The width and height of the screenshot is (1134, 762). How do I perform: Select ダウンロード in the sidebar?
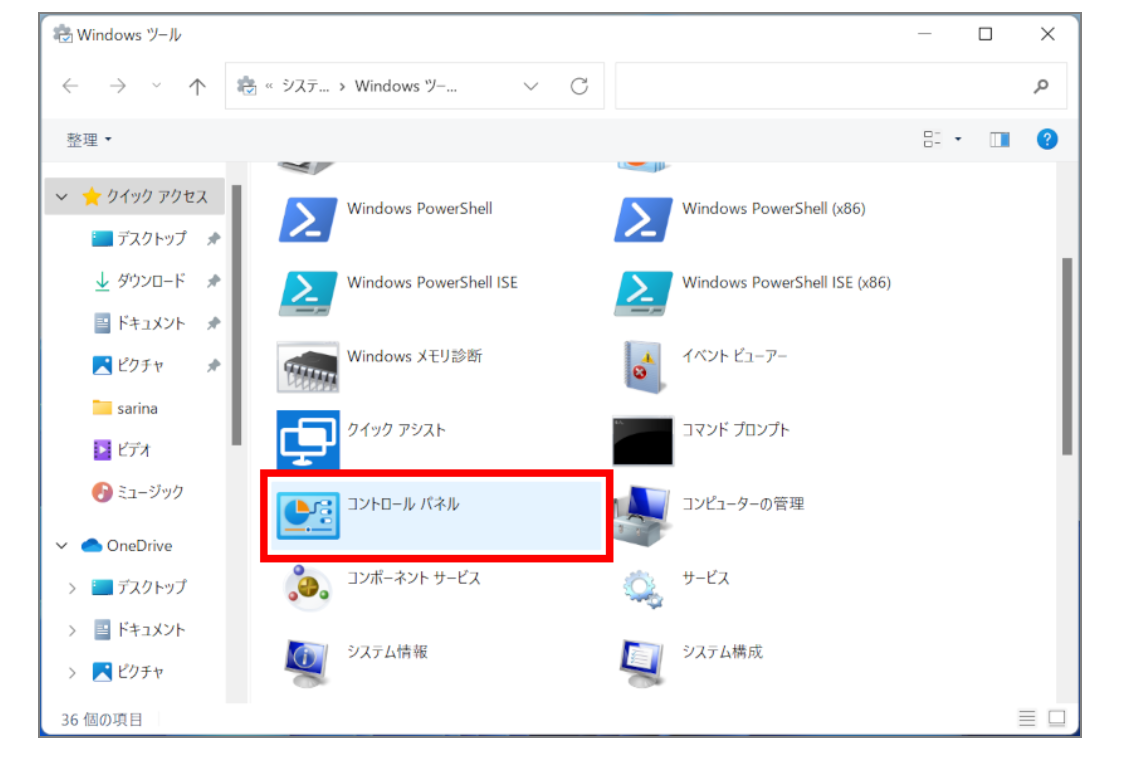tap(139, 281)
